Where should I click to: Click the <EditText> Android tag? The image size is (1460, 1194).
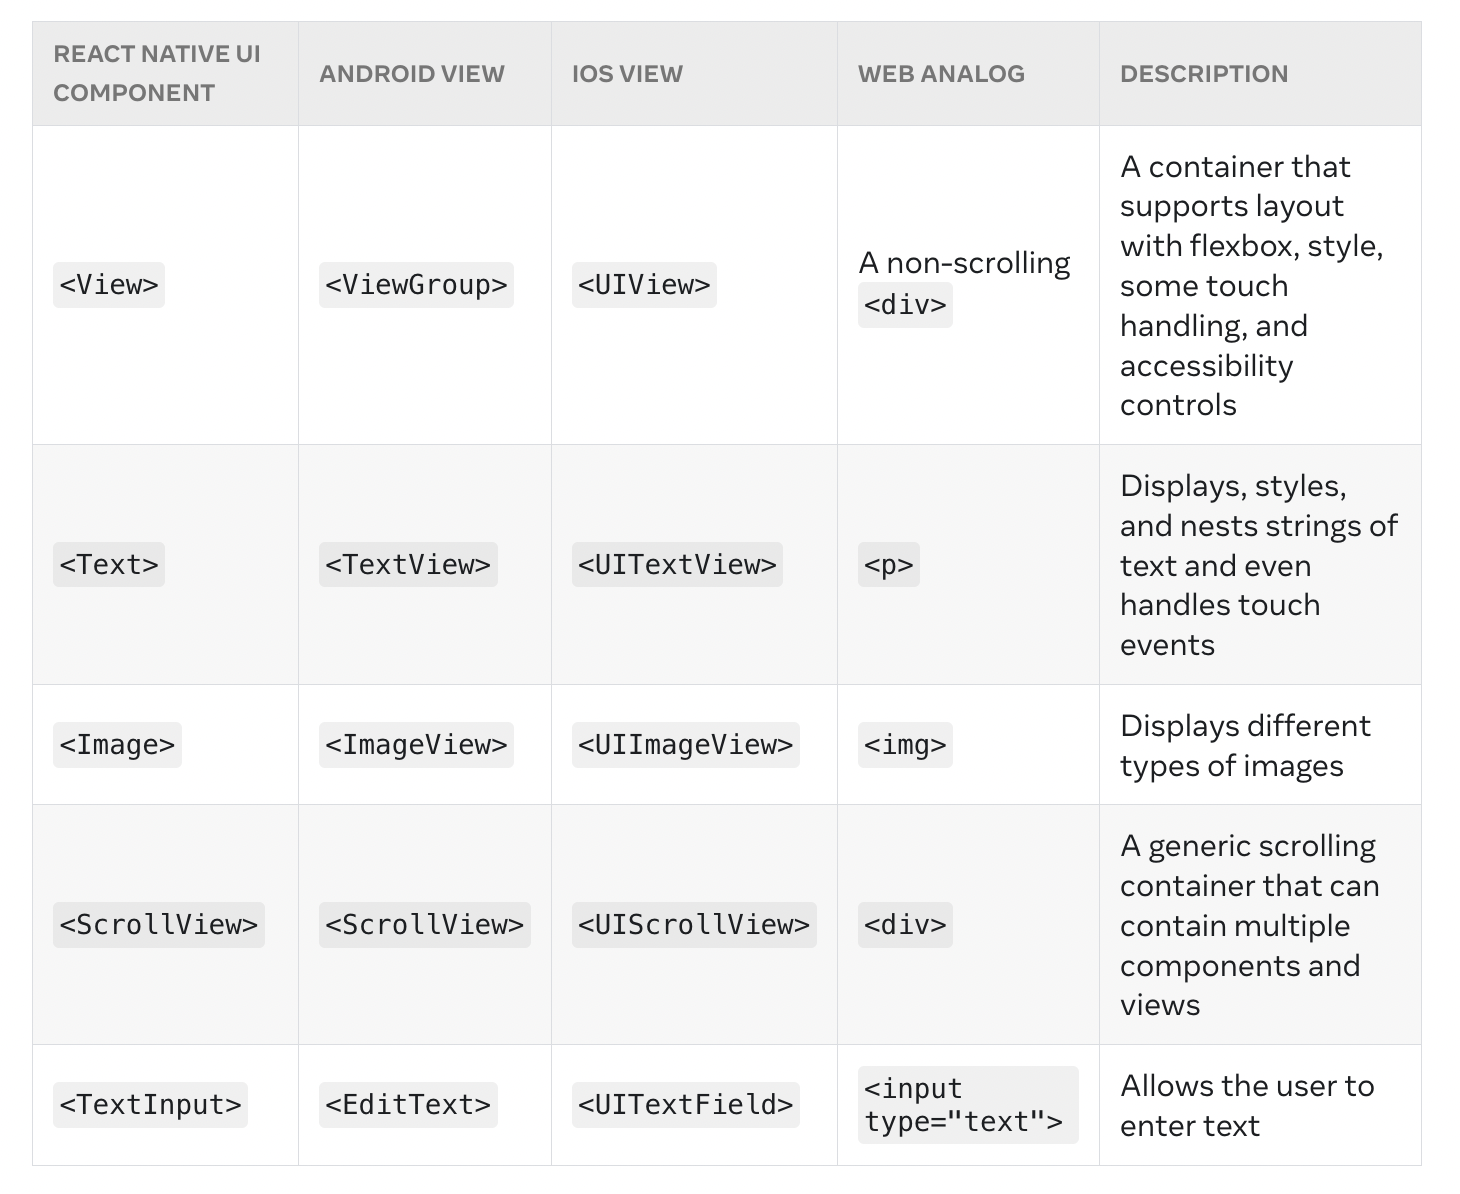[407, 1105]
